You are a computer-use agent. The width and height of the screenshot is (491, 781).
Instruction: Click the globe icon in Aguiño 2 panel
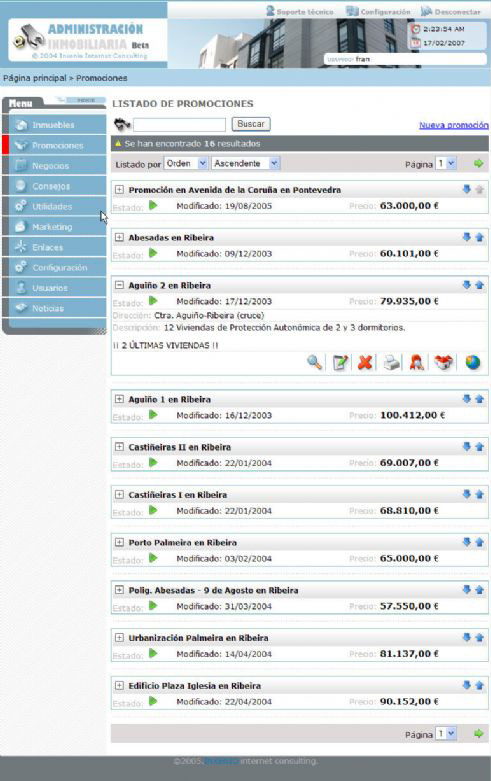pos(473,362)
